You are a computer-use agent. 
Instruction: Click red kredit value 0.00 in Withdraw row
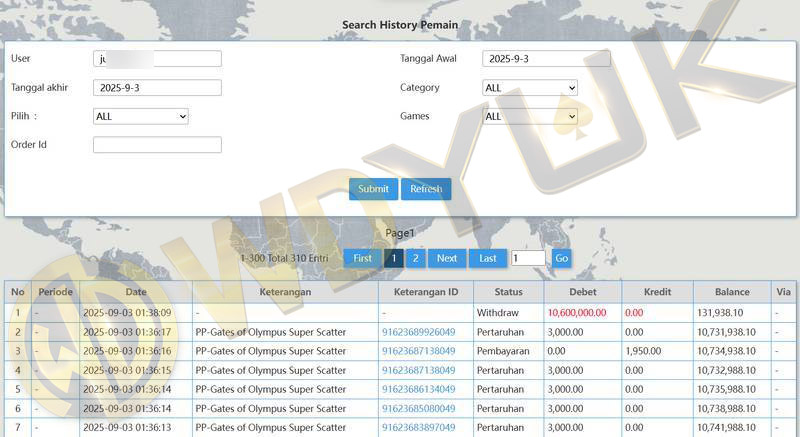pyautogui.click(x=634, y=313)
